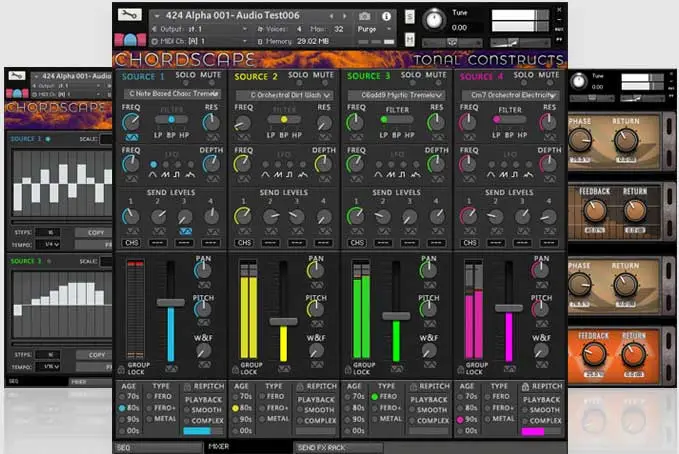This screenshot has width=679, height=454.
Task: Select MIXER tab in left background window
Action: 90,382
